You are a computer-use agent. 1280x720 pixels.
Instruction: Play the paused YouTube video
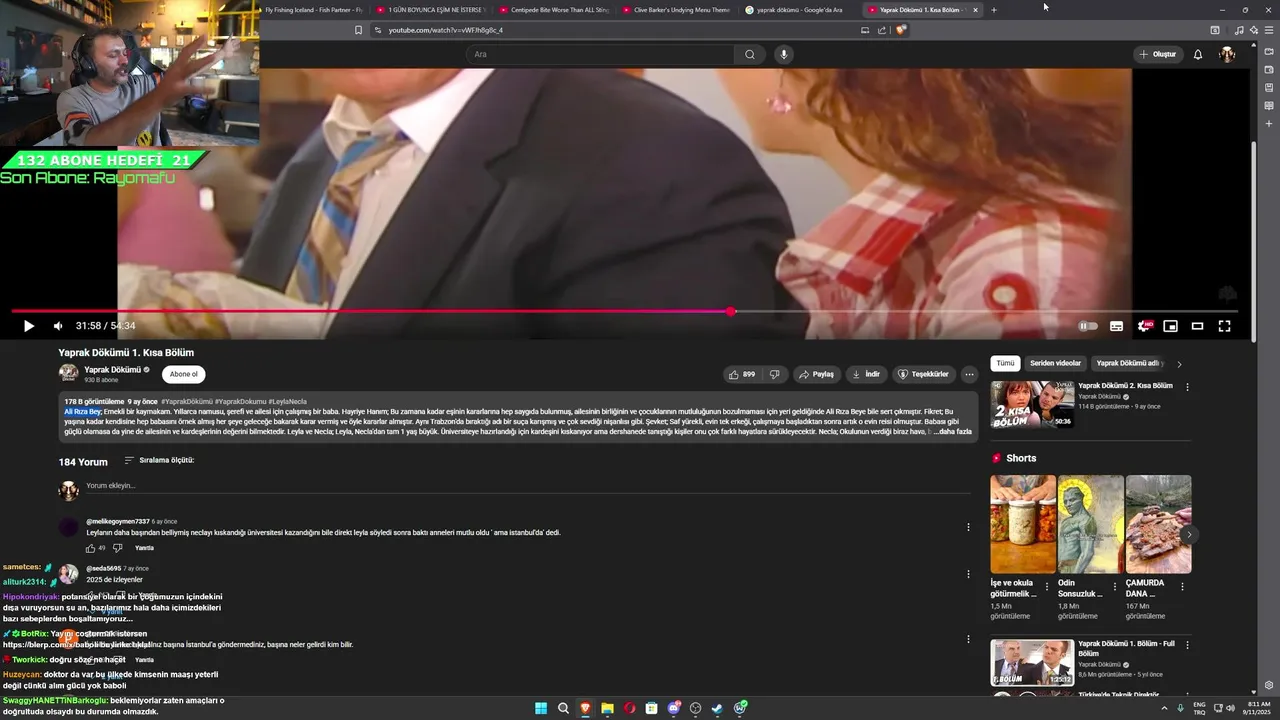pos(28,326)
